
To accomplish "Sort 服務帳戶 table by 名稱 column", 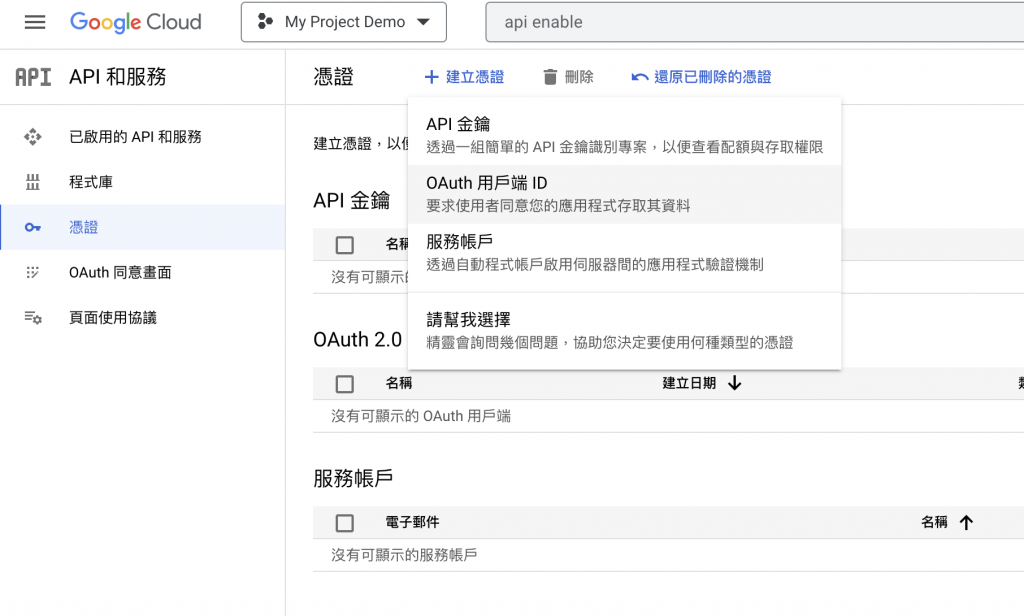I will [x=934, y=522].
